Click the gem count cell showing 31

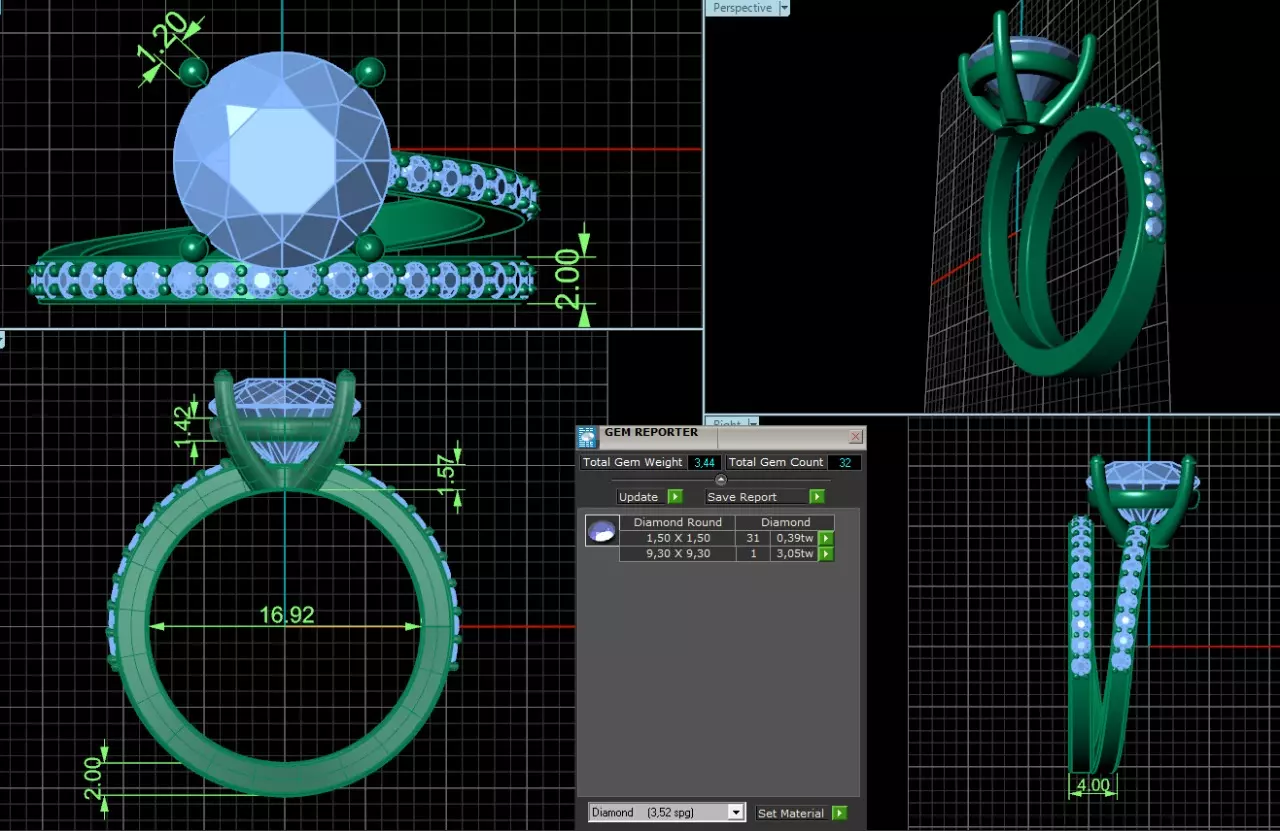point(753,538)
